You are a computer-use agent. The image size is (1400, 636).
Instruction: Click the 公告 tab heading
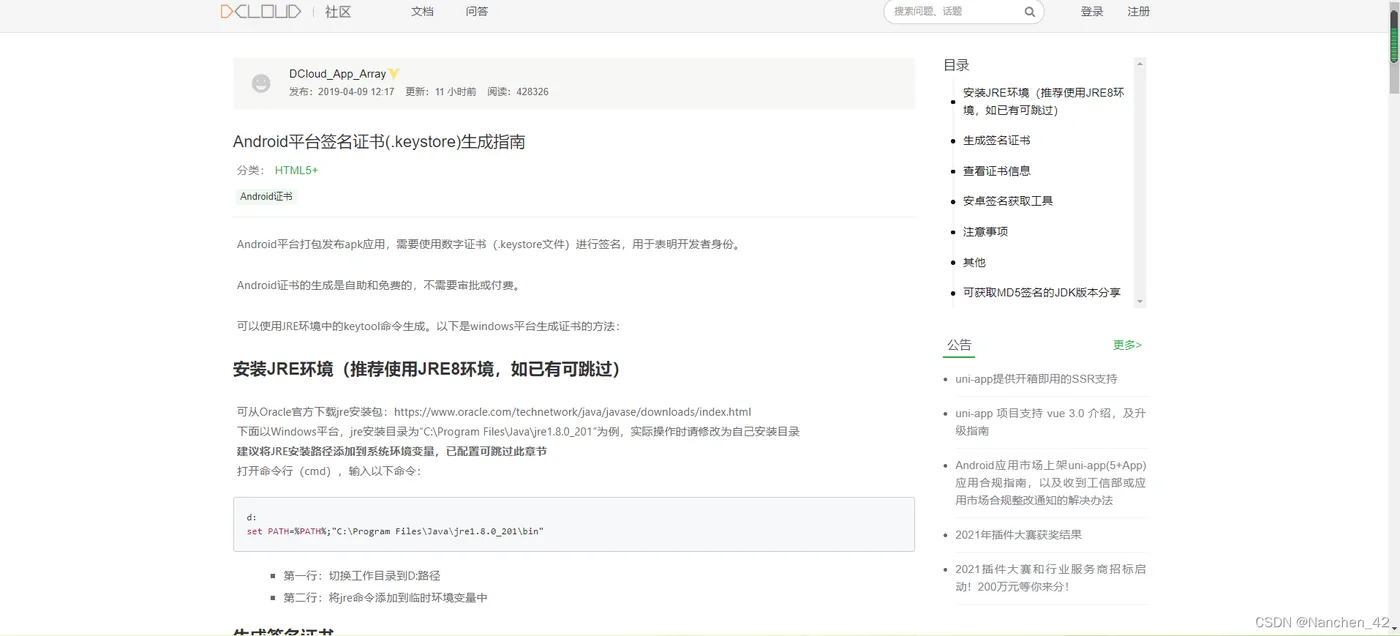pos(959,345)
